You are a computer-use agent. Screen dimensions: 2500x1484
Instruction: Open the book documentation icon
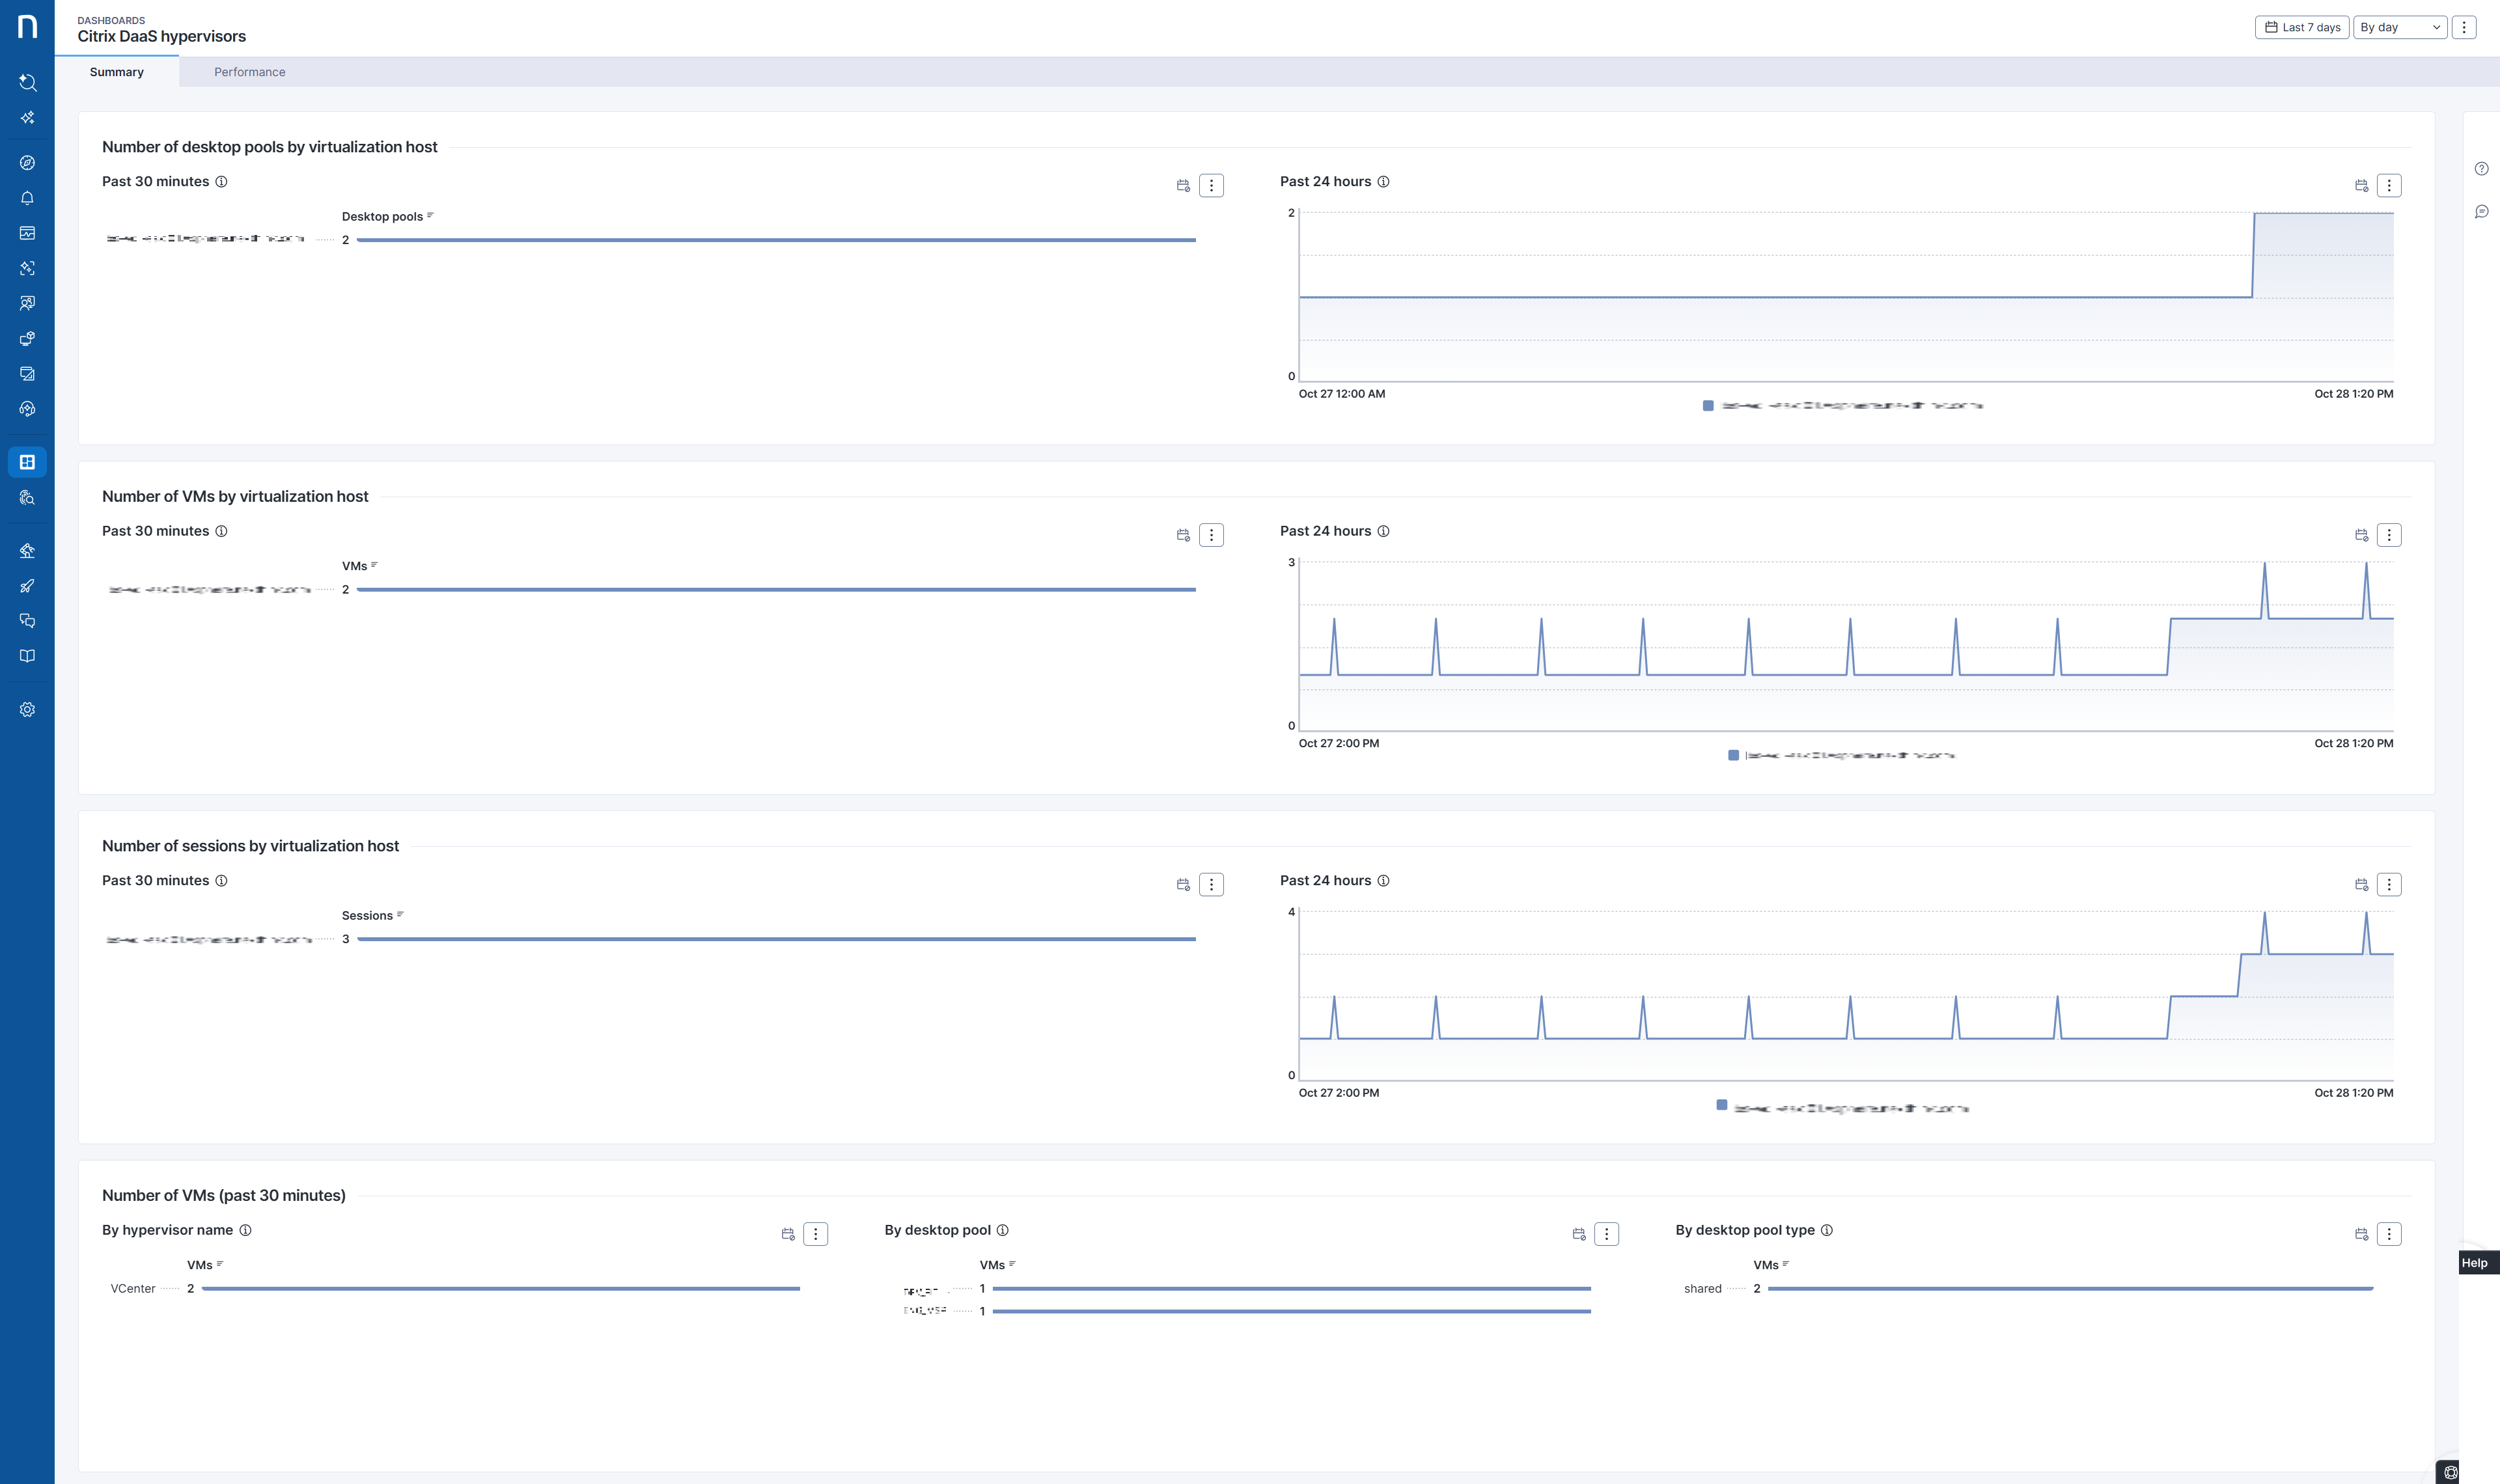coord(27,656)
